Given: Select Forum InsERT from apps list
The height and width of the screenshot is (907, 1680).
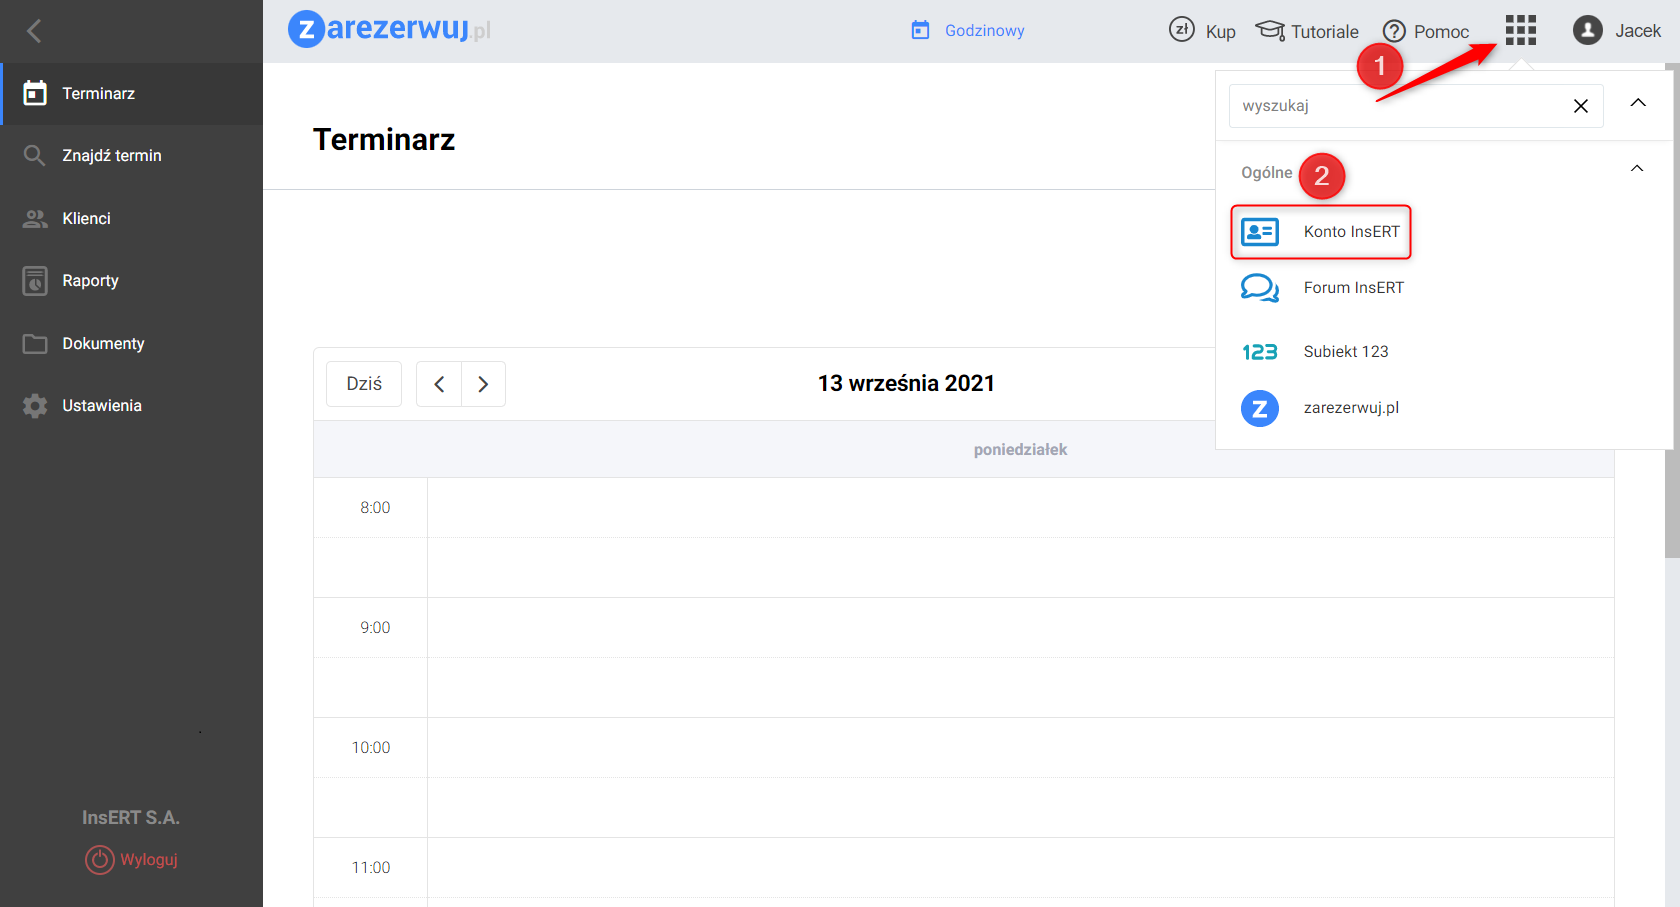Looking at the screenshot, I should point(1354,288).
